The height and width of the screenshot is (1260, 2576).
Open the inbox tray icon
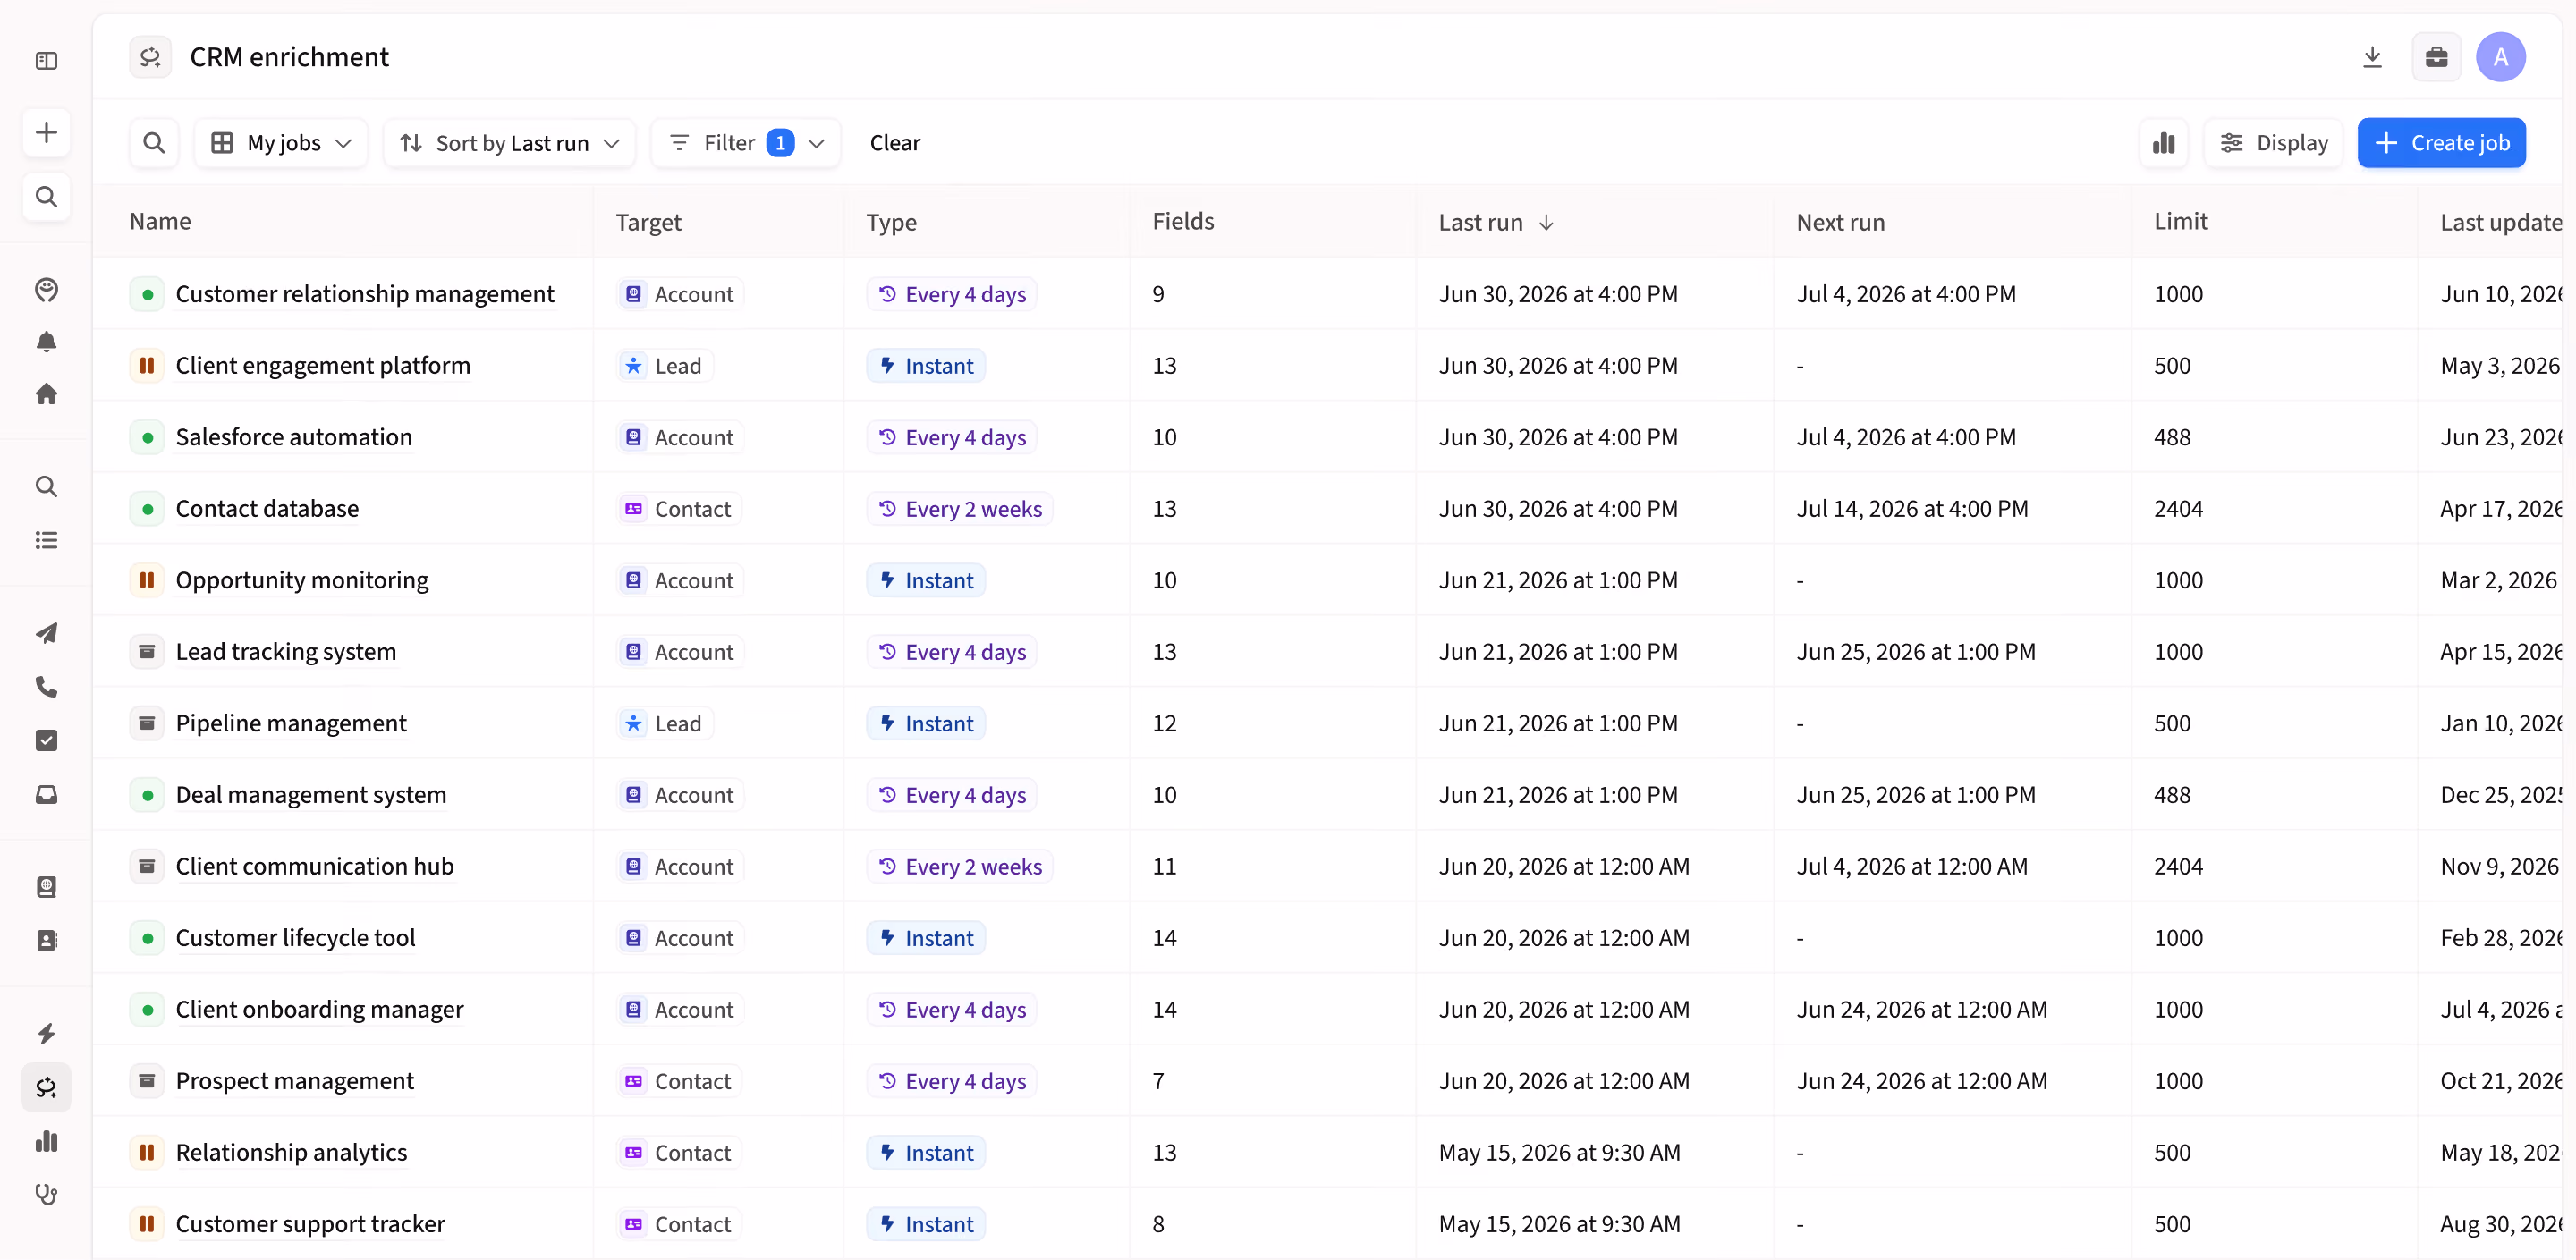[46, 794]
